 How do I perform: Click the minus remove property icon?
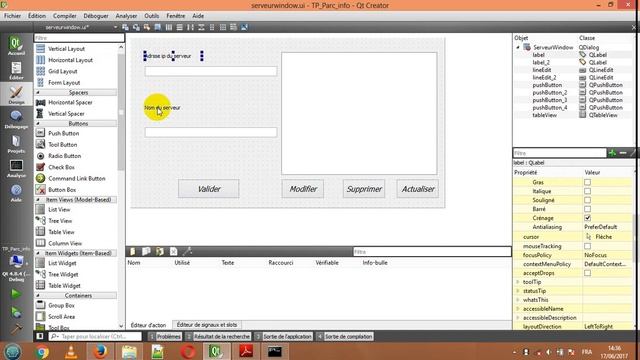[623, 153]
